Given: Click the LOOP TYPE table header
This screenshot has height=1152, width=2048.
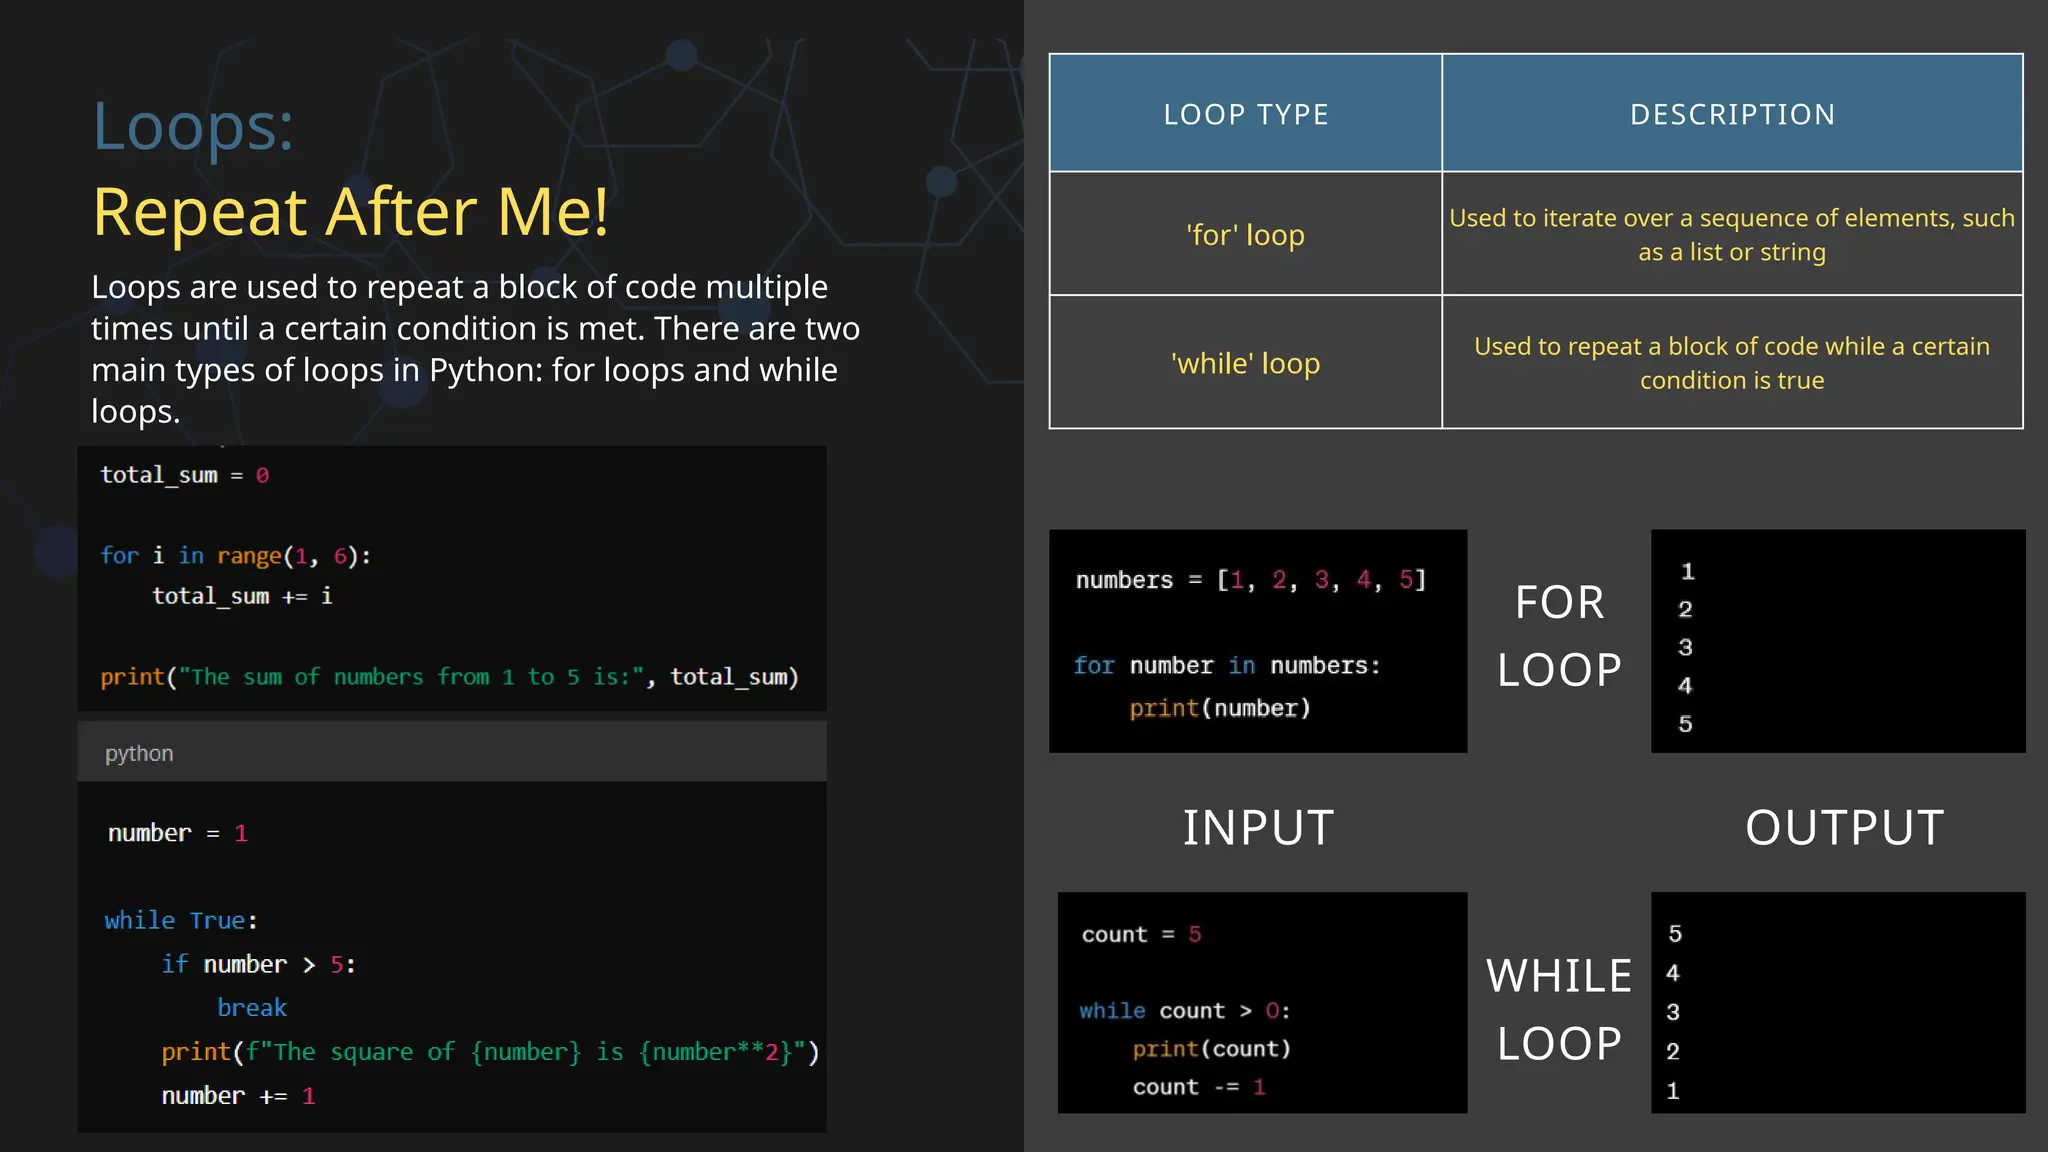Looking at the screenshot, I should tap(1245, 114).
